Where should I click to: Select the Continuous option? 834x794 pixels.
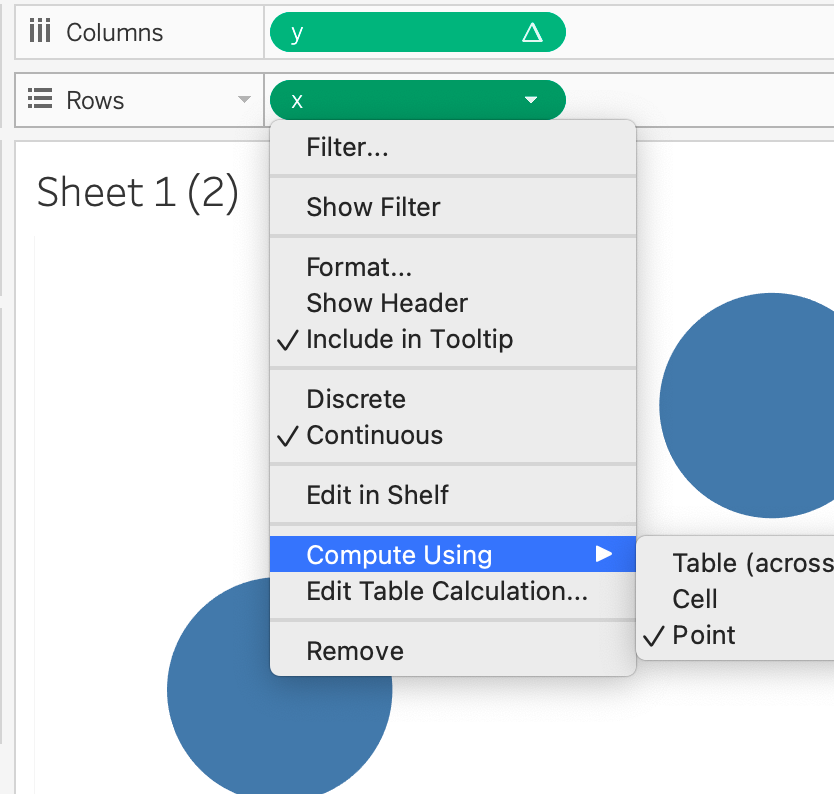pyautogui.click(x=374, y=435)
